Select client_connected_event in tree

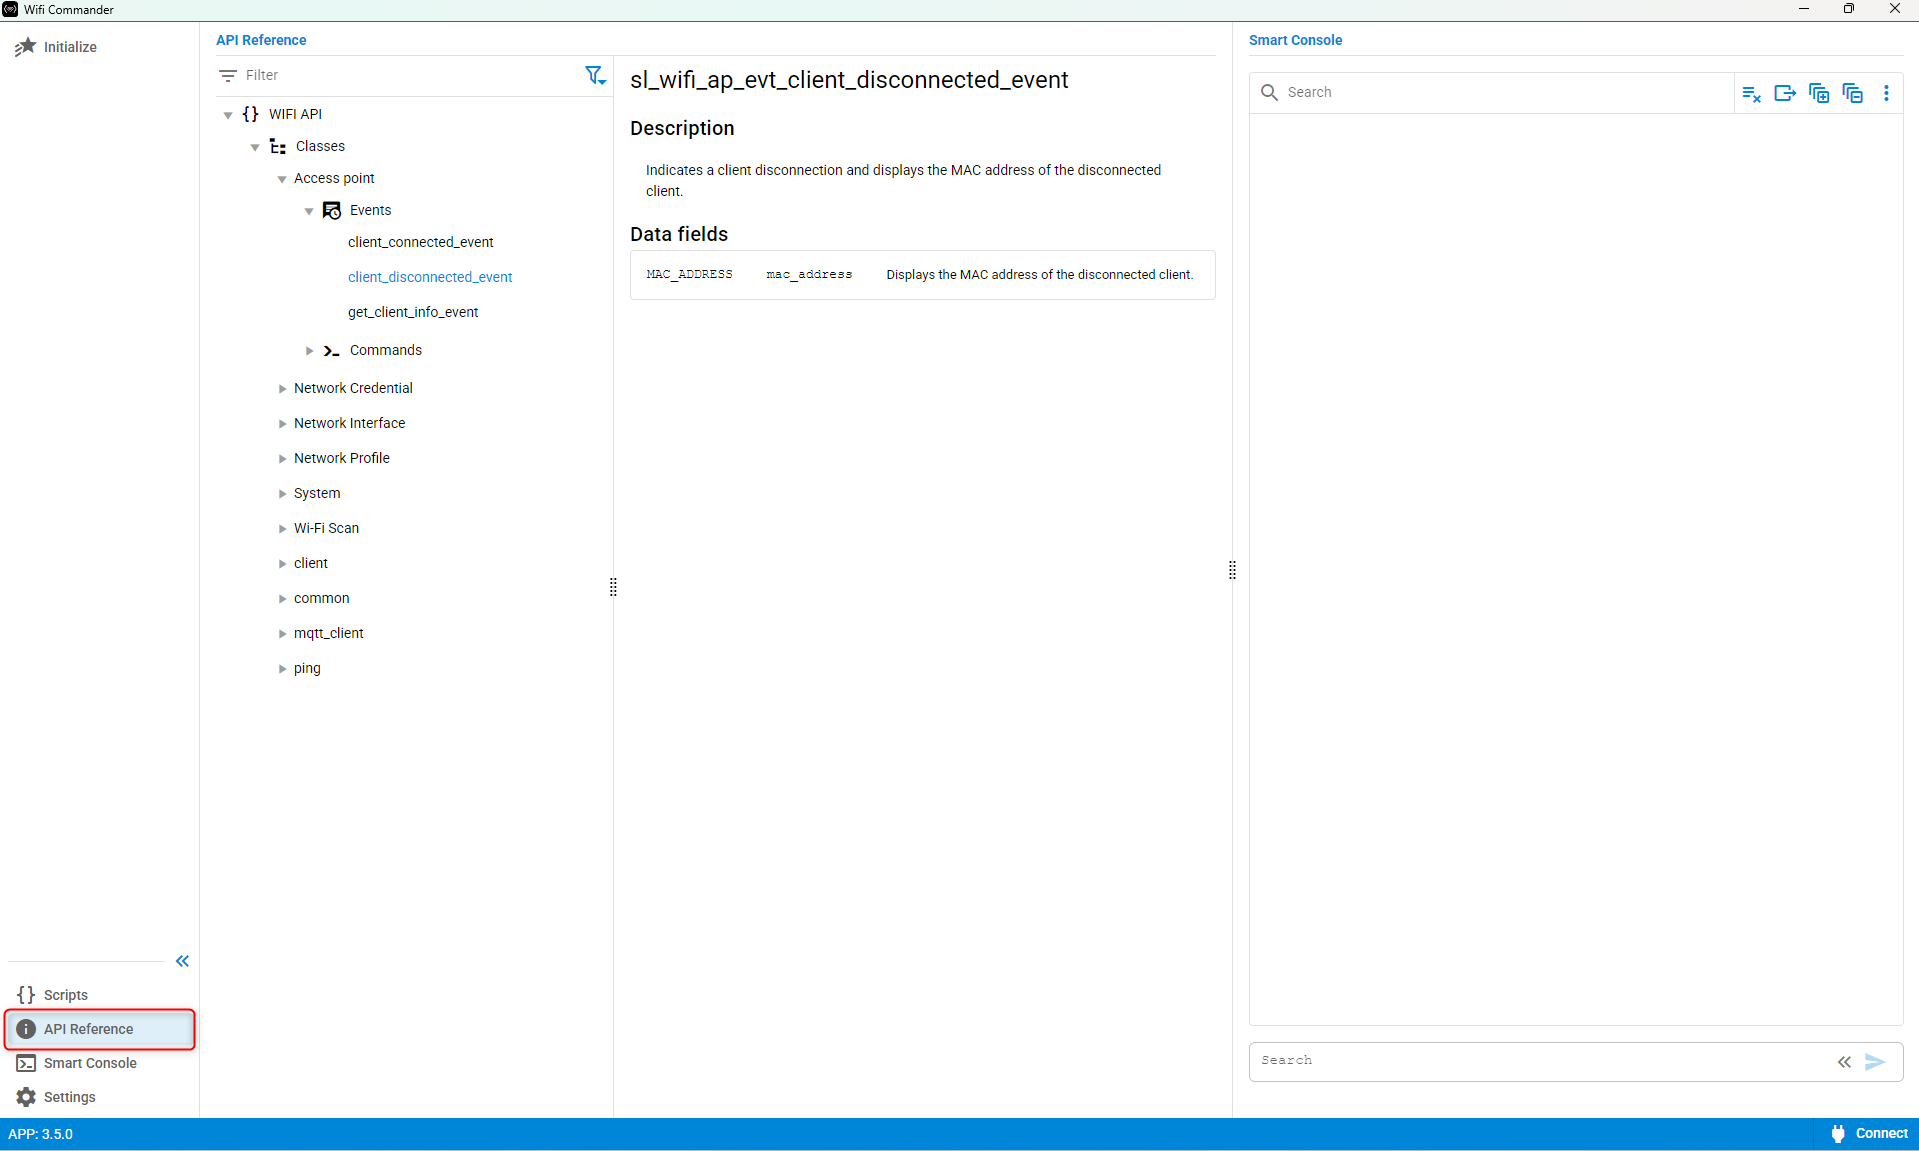pyautogui.click(x=420, y=242)
